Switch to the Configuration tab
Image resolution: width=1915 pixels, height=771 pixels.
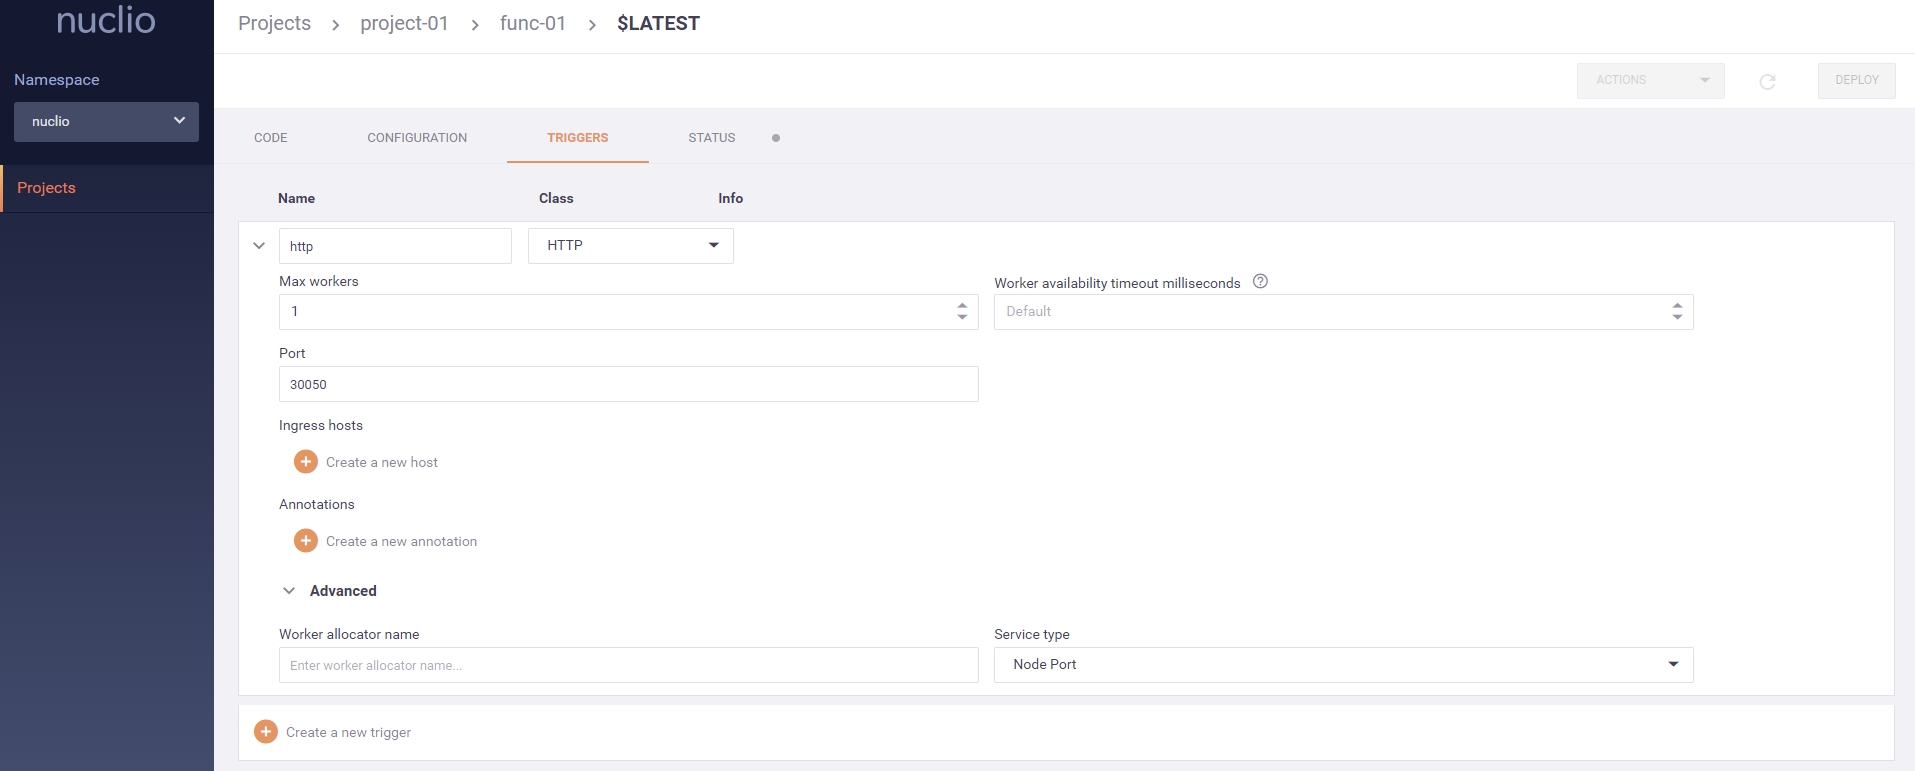(x=416, y=138)
